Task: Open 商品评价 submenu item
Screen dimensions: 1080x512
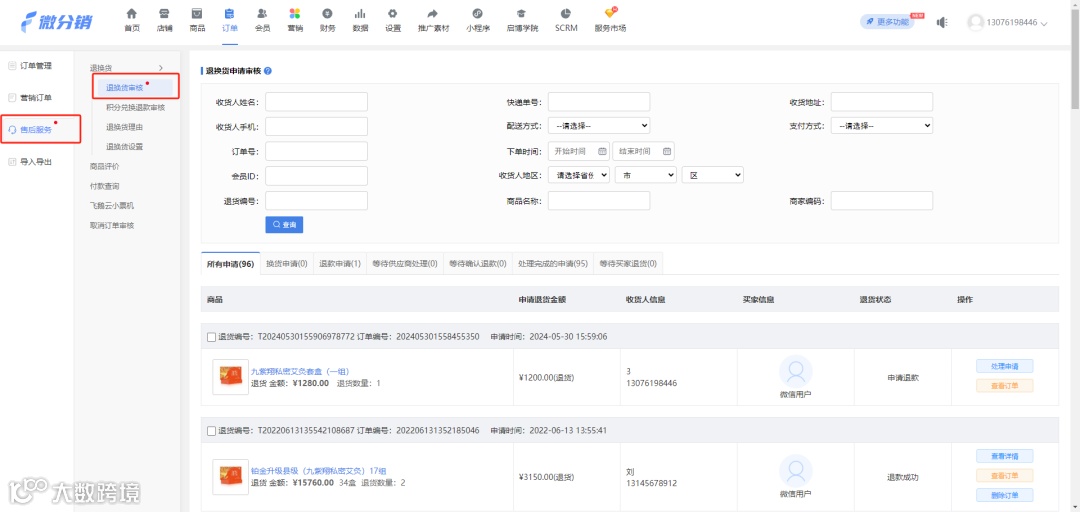Action: [105, 166]
